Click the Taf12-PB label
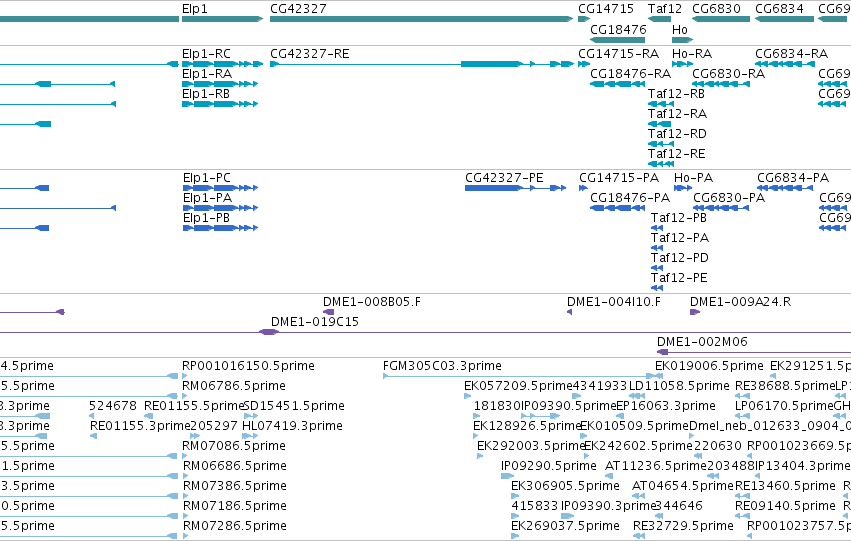Image resolution: width=851 pixels, height=541 pixels. pos(679,218)
